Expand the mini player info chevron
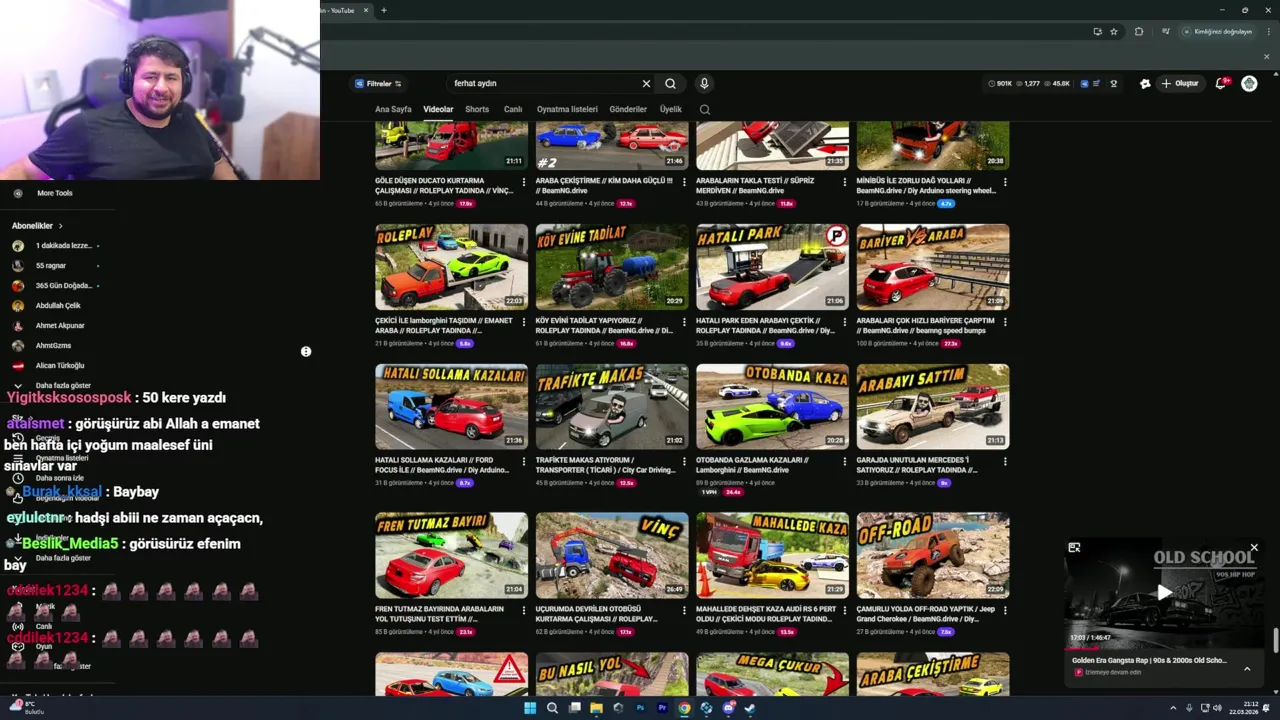 1247,669
